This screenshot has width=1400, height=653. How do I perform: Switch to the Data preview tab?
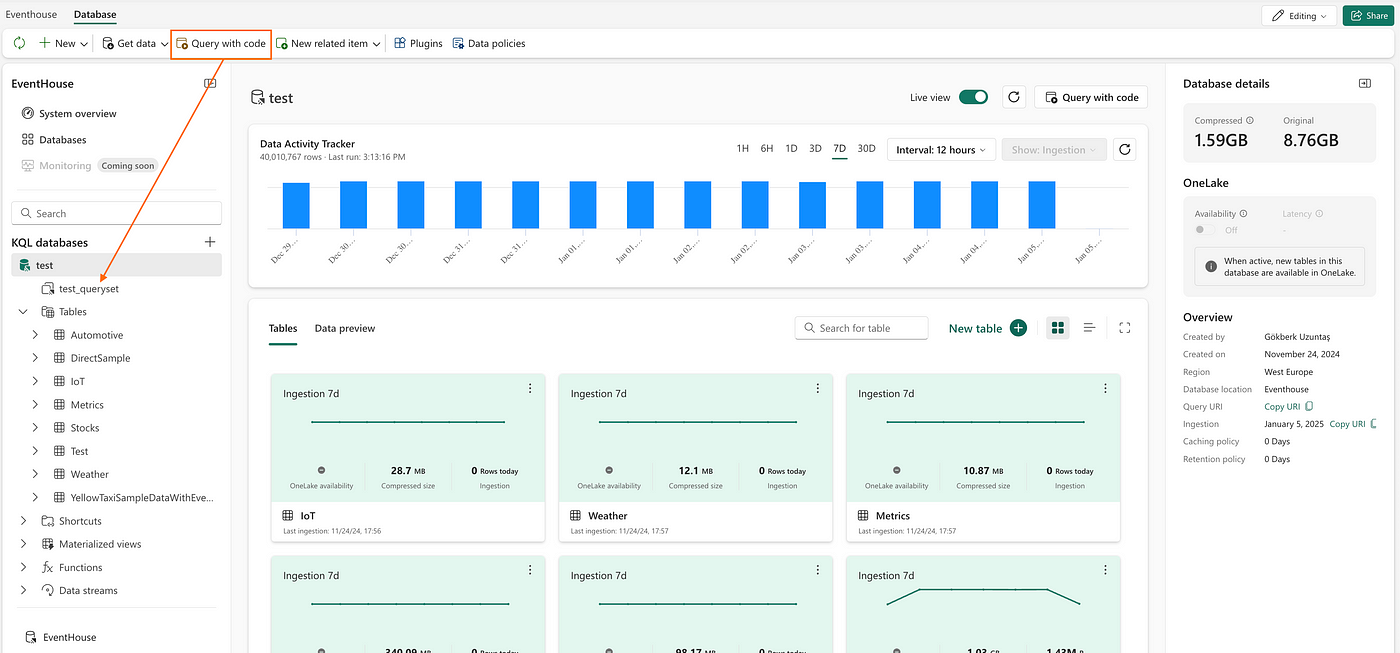click(345, 328)
